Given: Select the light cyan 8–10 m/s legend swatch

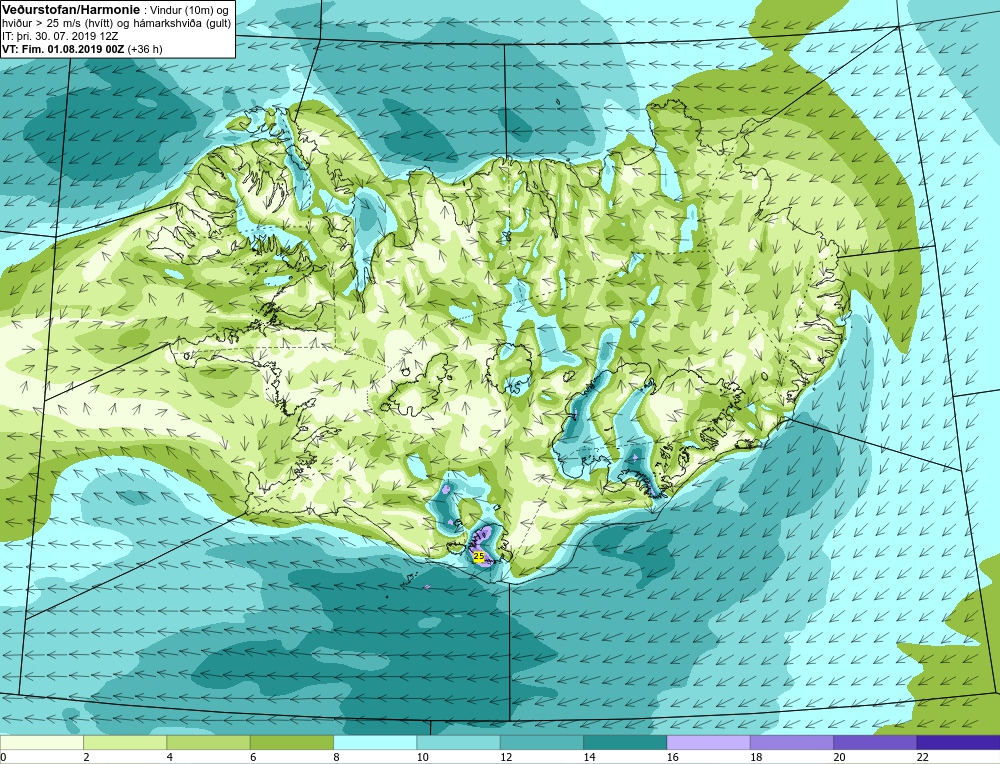Looking at the screenshot, I should coord(375,742).
